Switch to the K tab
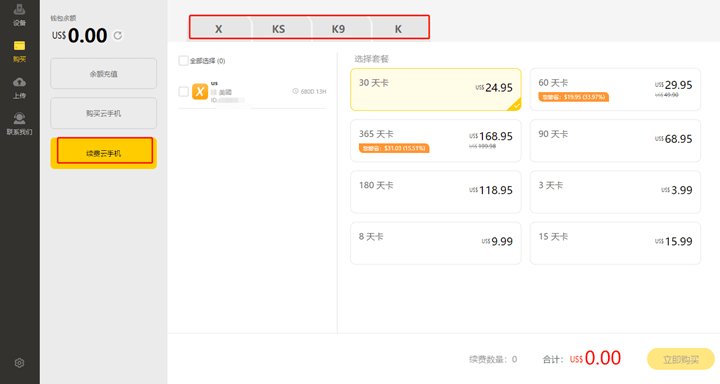Image resolution: width=720 pixels, height=384 pixels. (x=398, y=29)
